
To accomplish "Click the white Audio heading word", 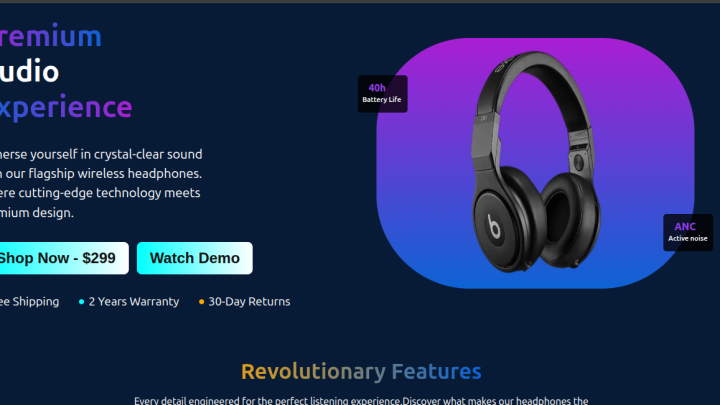I will click(x=29, y=72).
